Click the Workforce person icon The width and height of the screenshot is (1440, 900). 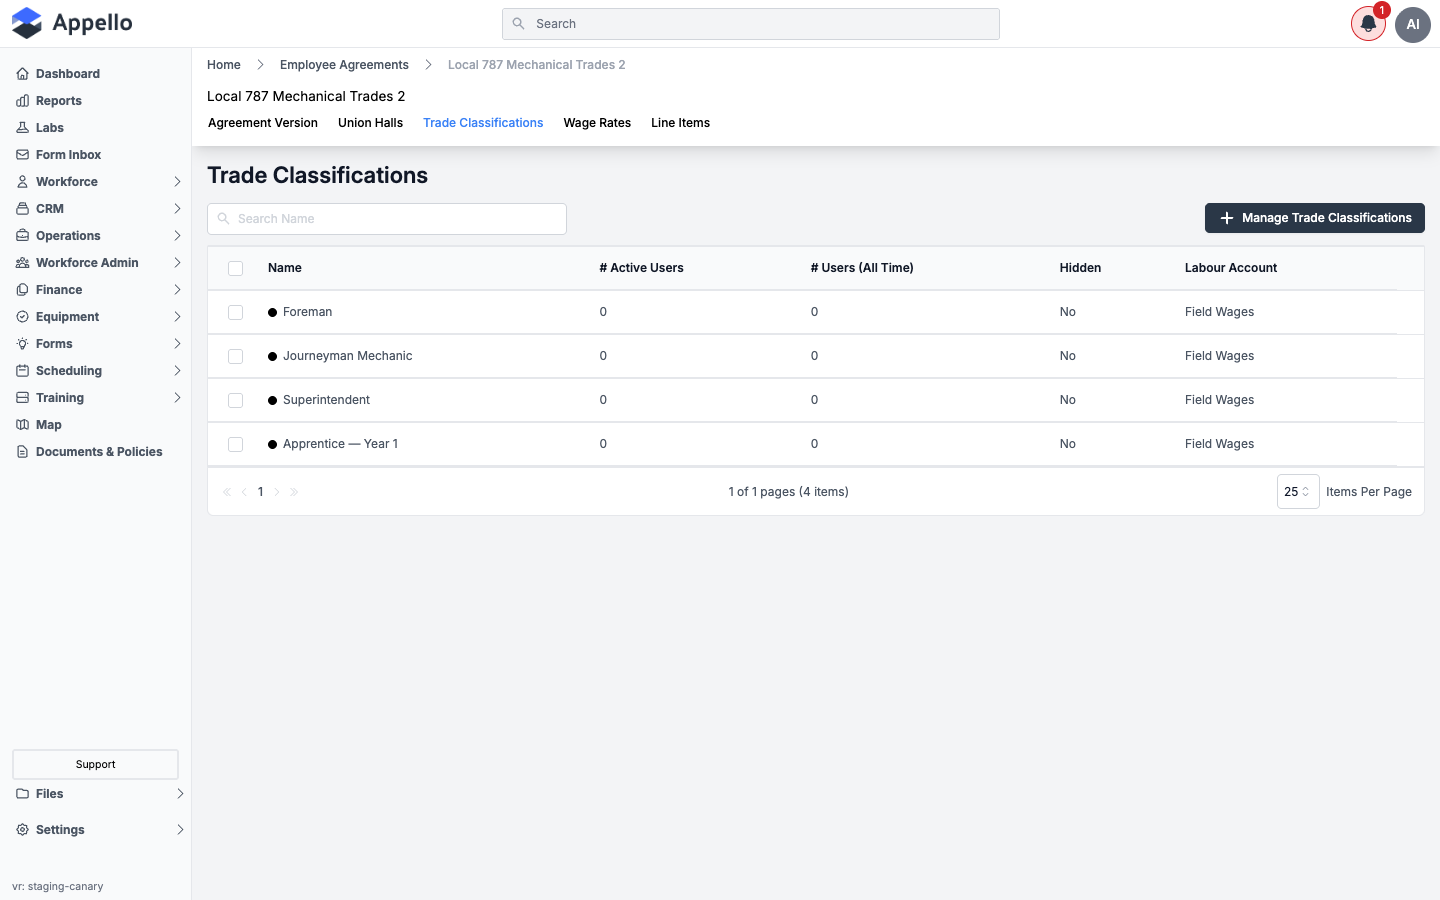pyautogui.click(x=22, y=182)
